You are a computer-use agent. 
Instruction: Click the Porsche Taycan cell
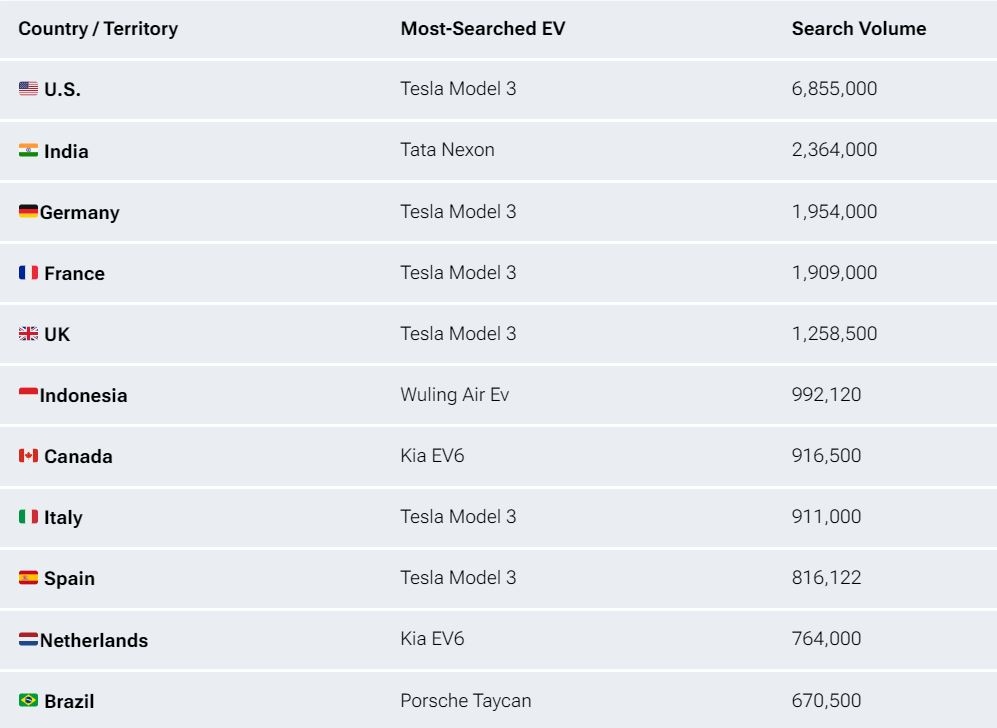click(x=465, y=701)
